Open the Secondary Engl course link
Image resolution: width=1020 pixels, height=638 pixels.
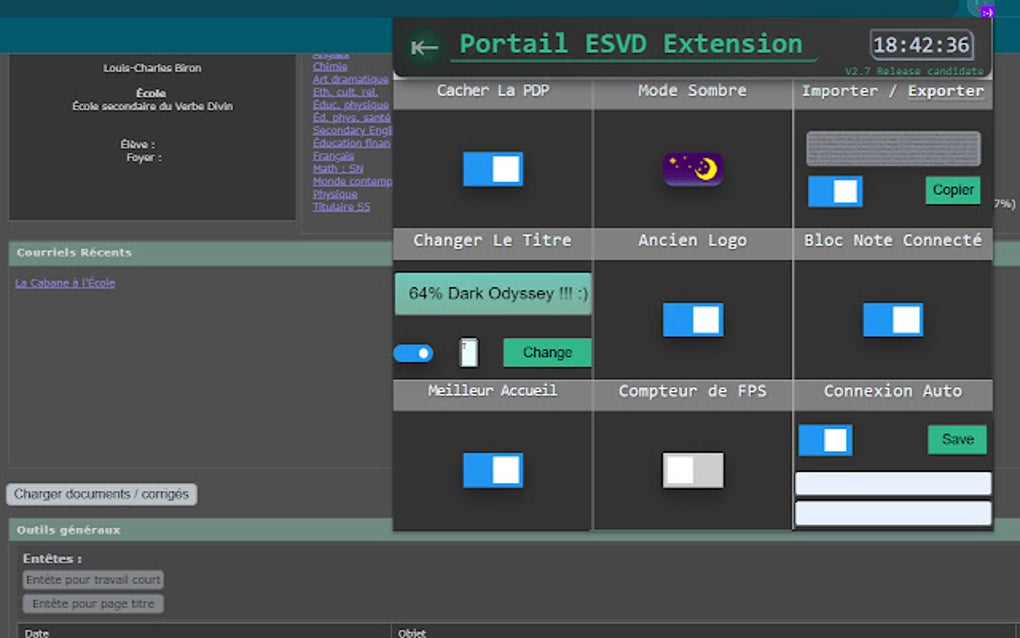[352, 130]
